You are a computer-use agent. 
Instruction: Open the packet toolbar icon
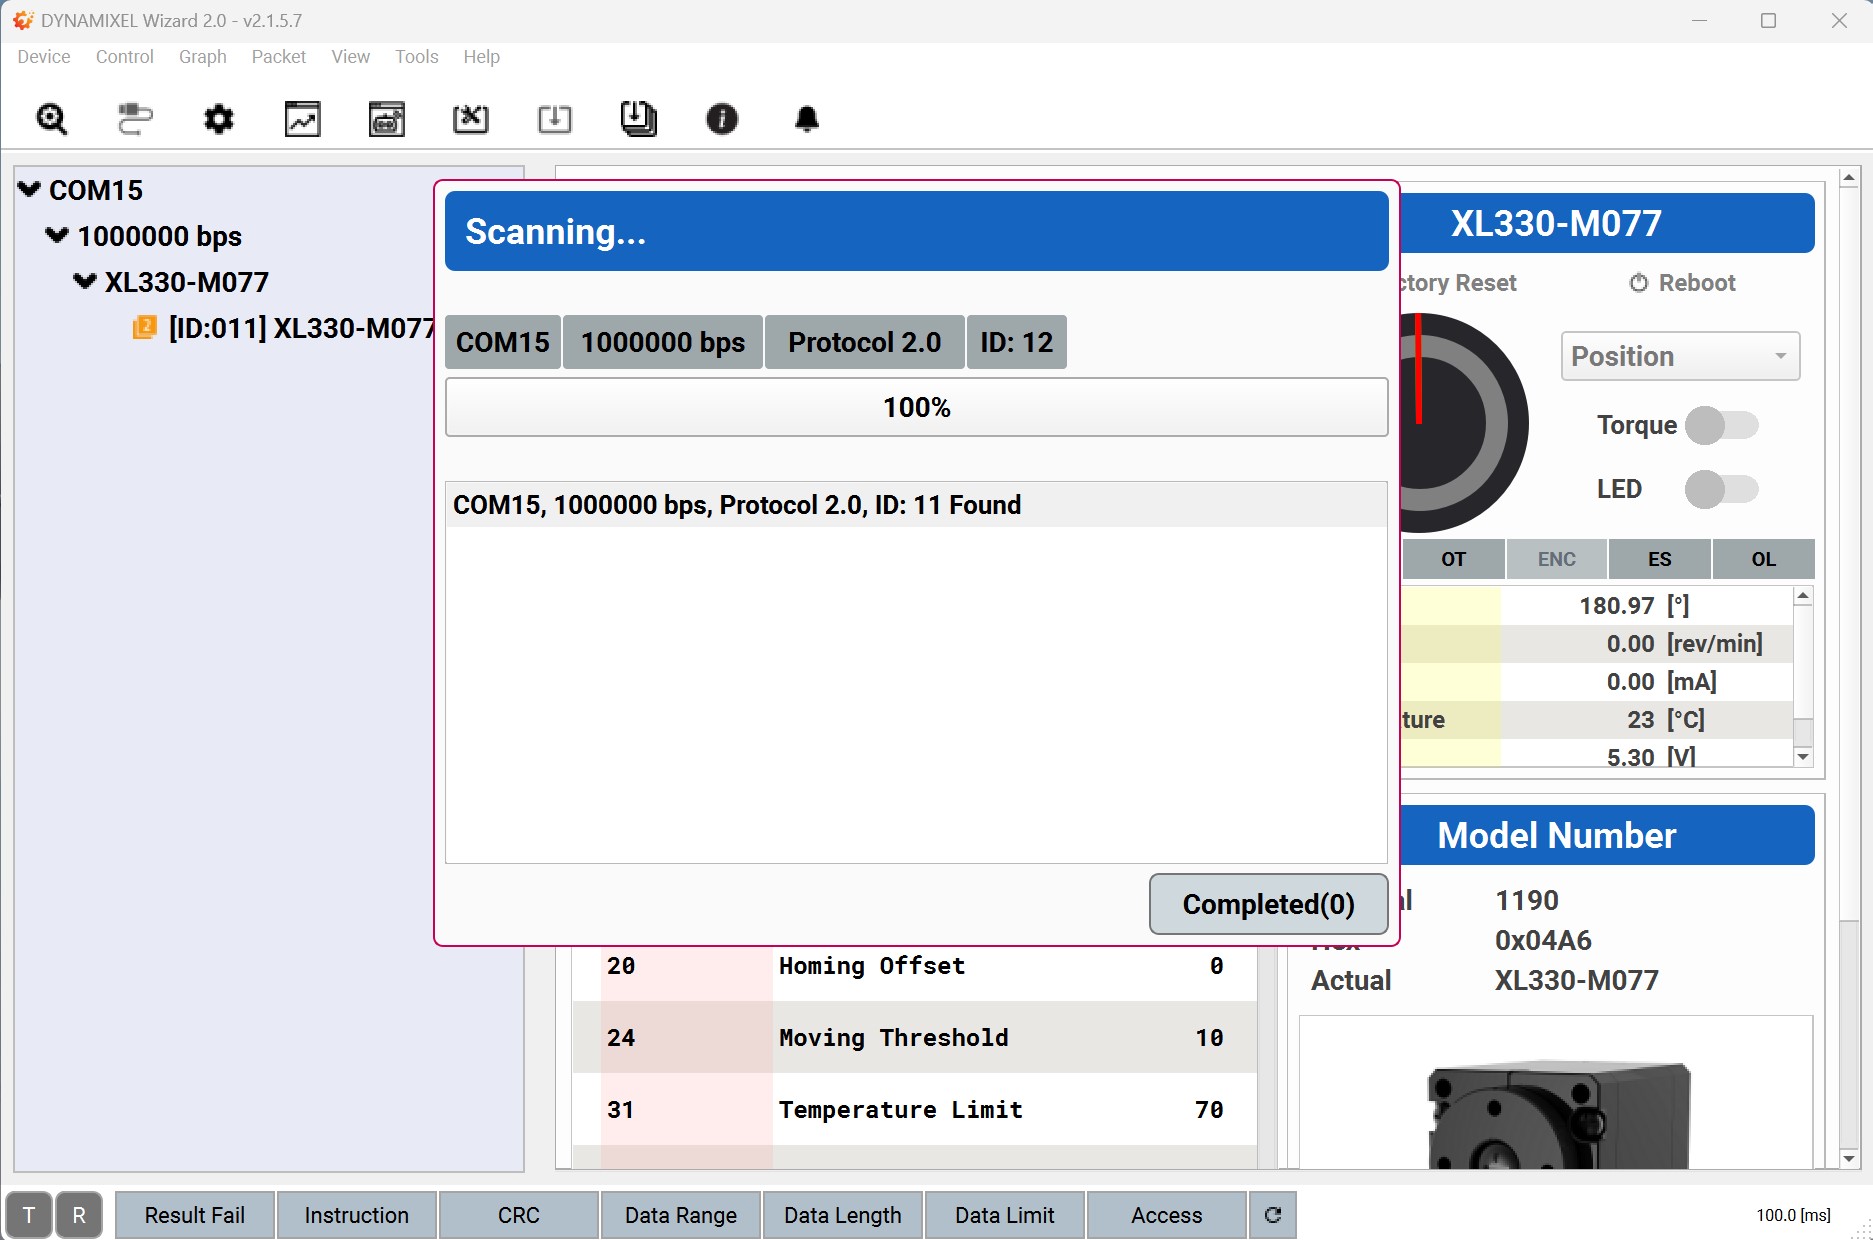386,119
